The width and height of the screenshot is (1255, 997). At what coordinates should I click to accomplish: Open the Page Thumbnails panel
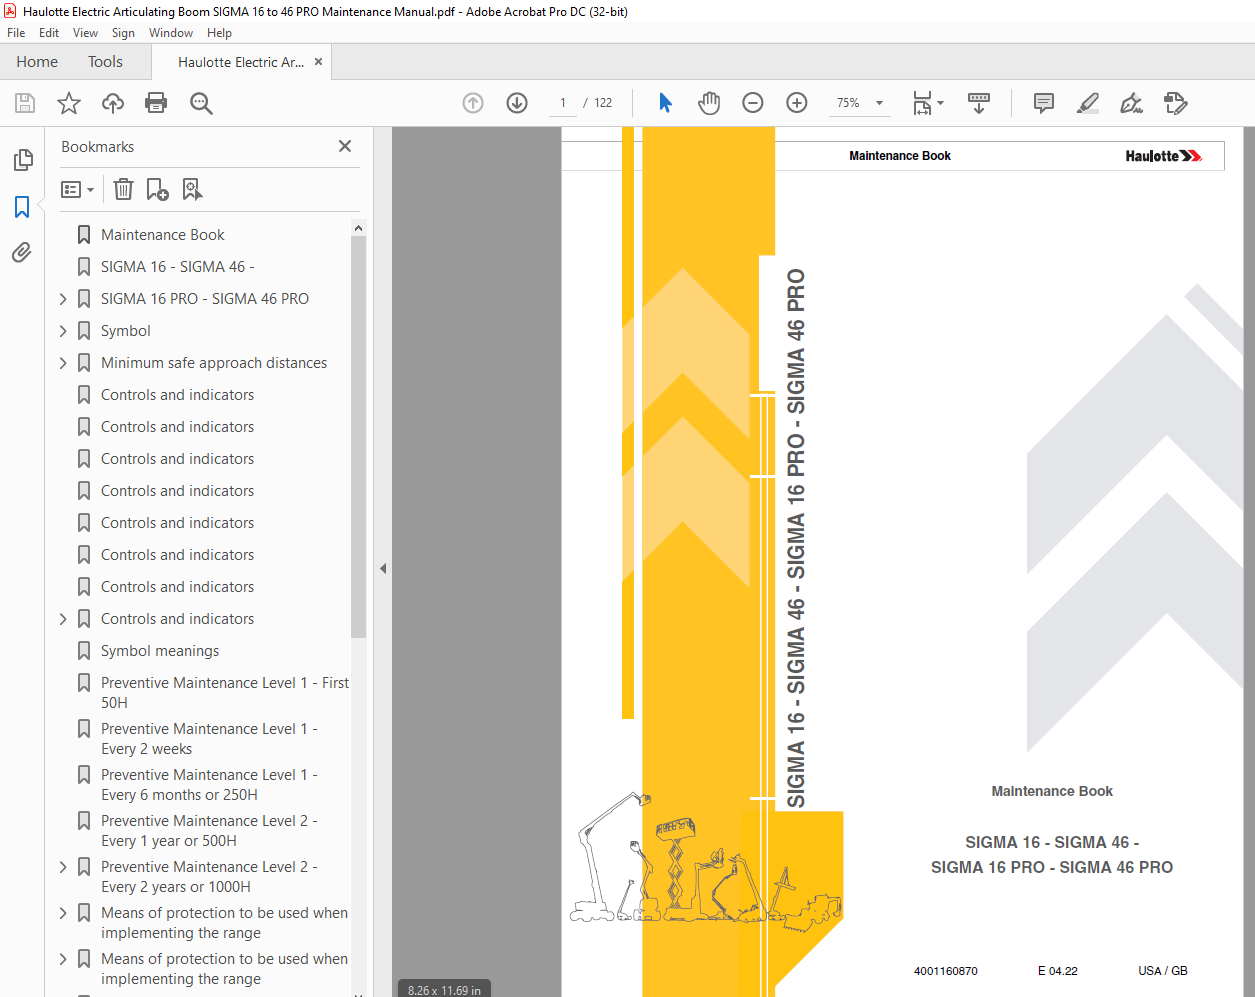22,160
